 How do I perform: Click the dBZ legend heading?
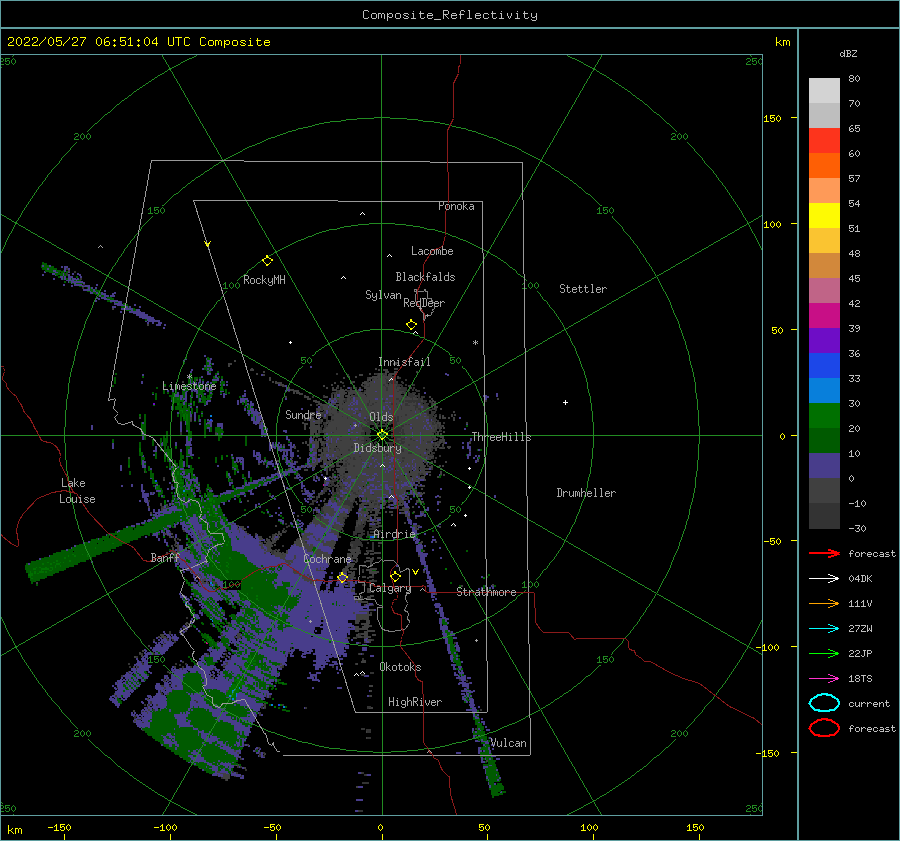848,53
